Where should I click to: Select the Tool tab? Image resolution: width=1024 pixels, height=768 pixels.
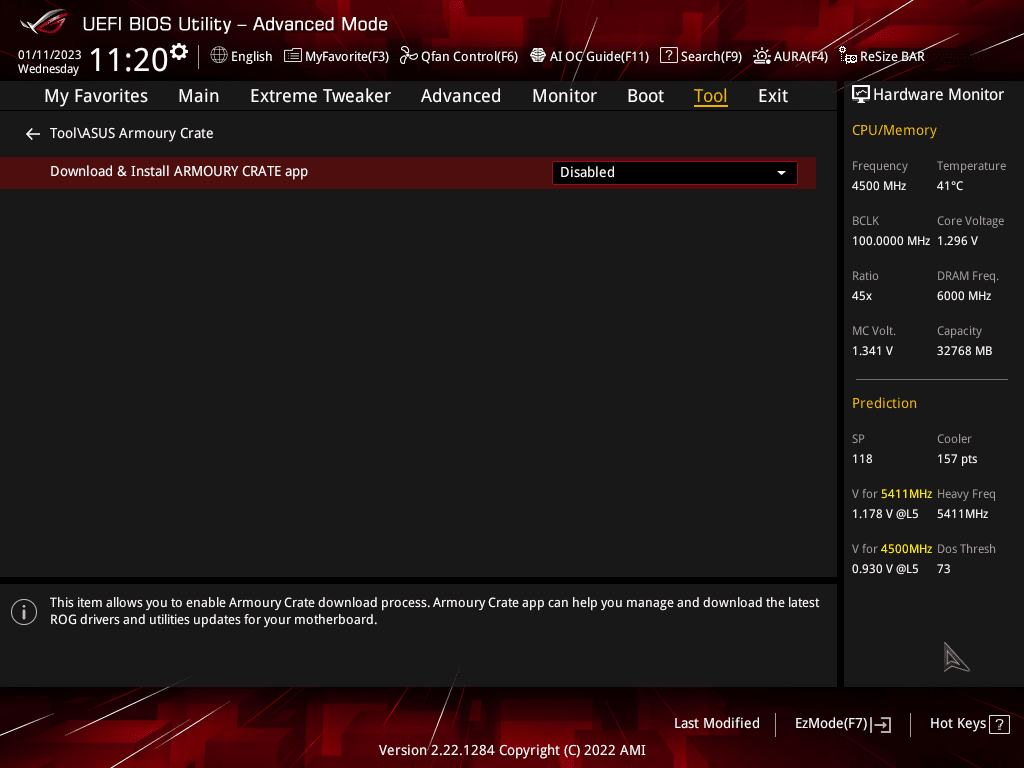point(711,96)
